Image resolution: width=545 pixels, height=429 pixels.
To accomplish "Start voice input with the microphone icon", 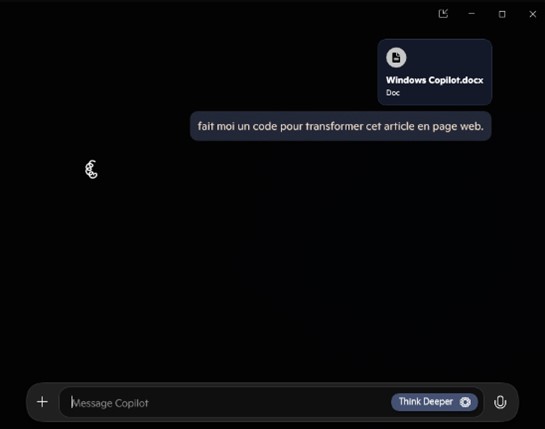I will 500,402.
